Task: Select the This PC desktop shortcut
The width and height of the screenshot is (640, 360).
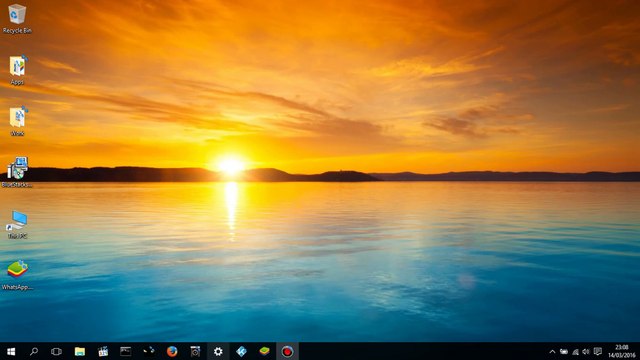Action: click(x=17, y=224)
